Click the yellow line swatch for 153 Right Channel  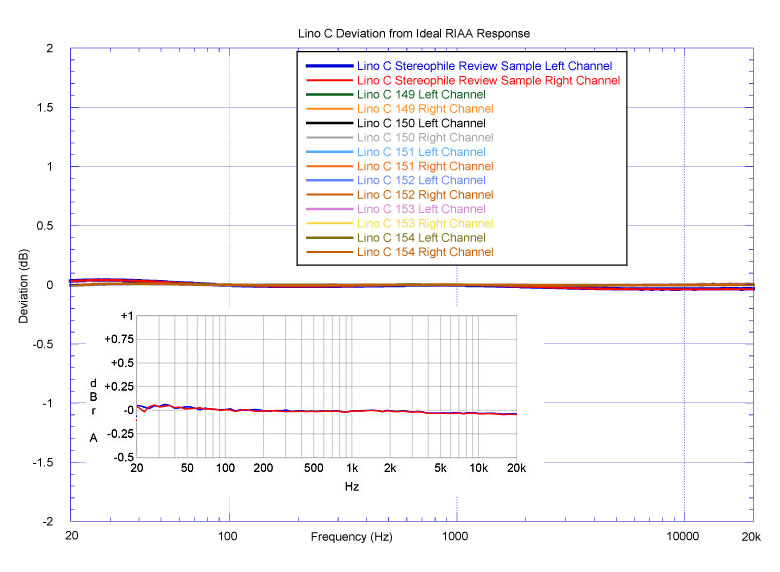point(329,223)
